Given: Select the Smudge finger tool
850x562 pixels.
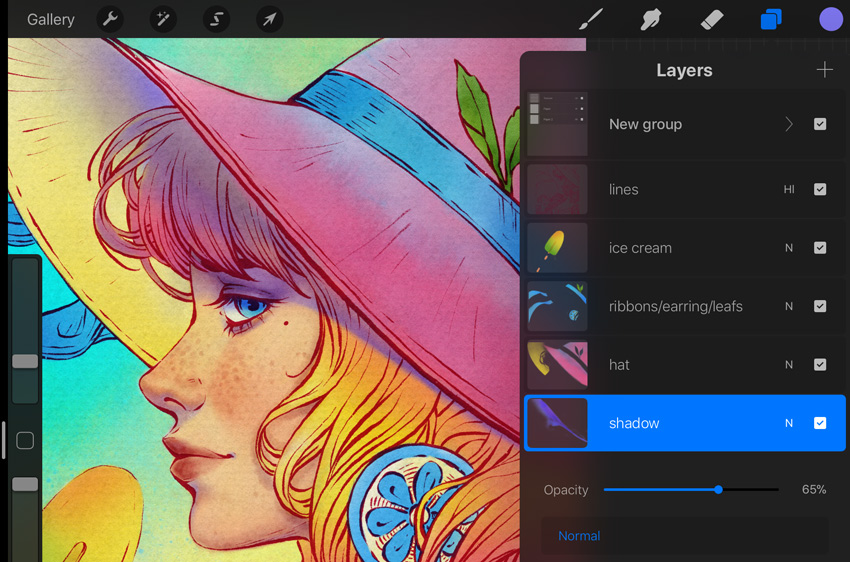Looking at the screenshot, I should click(x=651, y=20).
